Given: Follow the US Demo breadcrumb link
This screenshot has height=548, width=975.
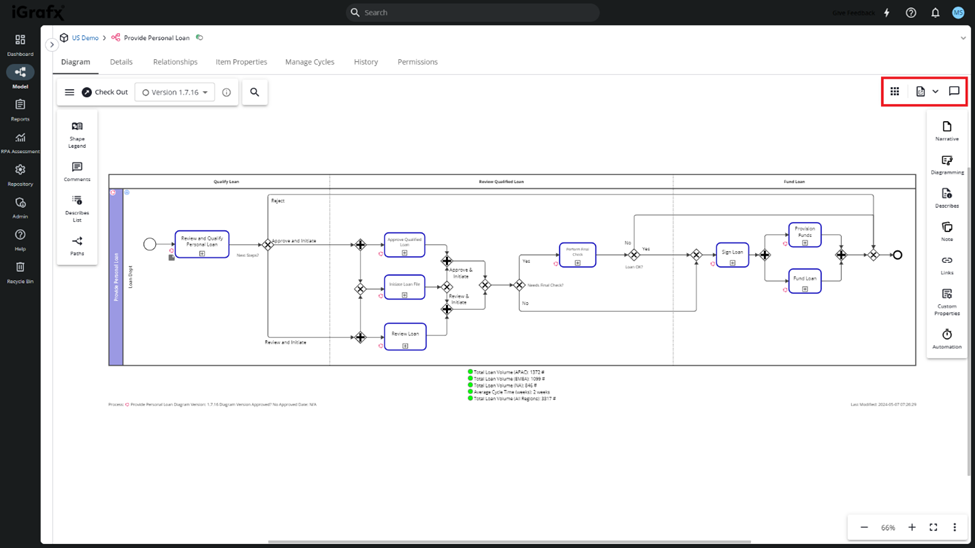Looking at the screenshot, I should [85, 38].
